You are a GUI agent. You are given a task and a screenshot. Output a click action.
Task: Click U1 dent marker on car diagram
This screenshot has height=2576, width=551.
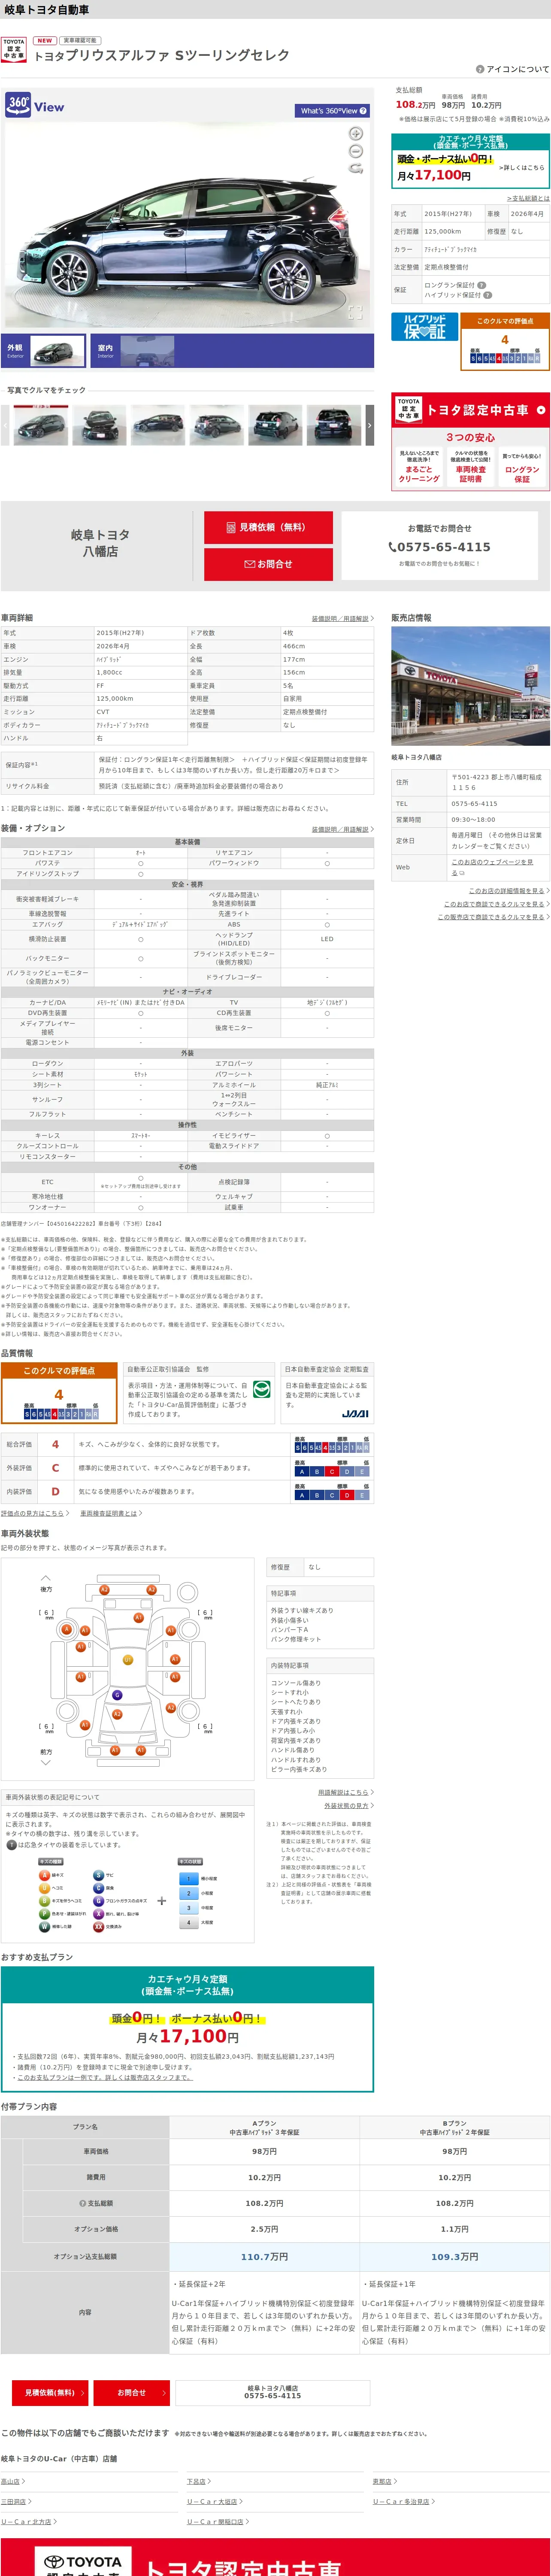tap(127, 1660)
